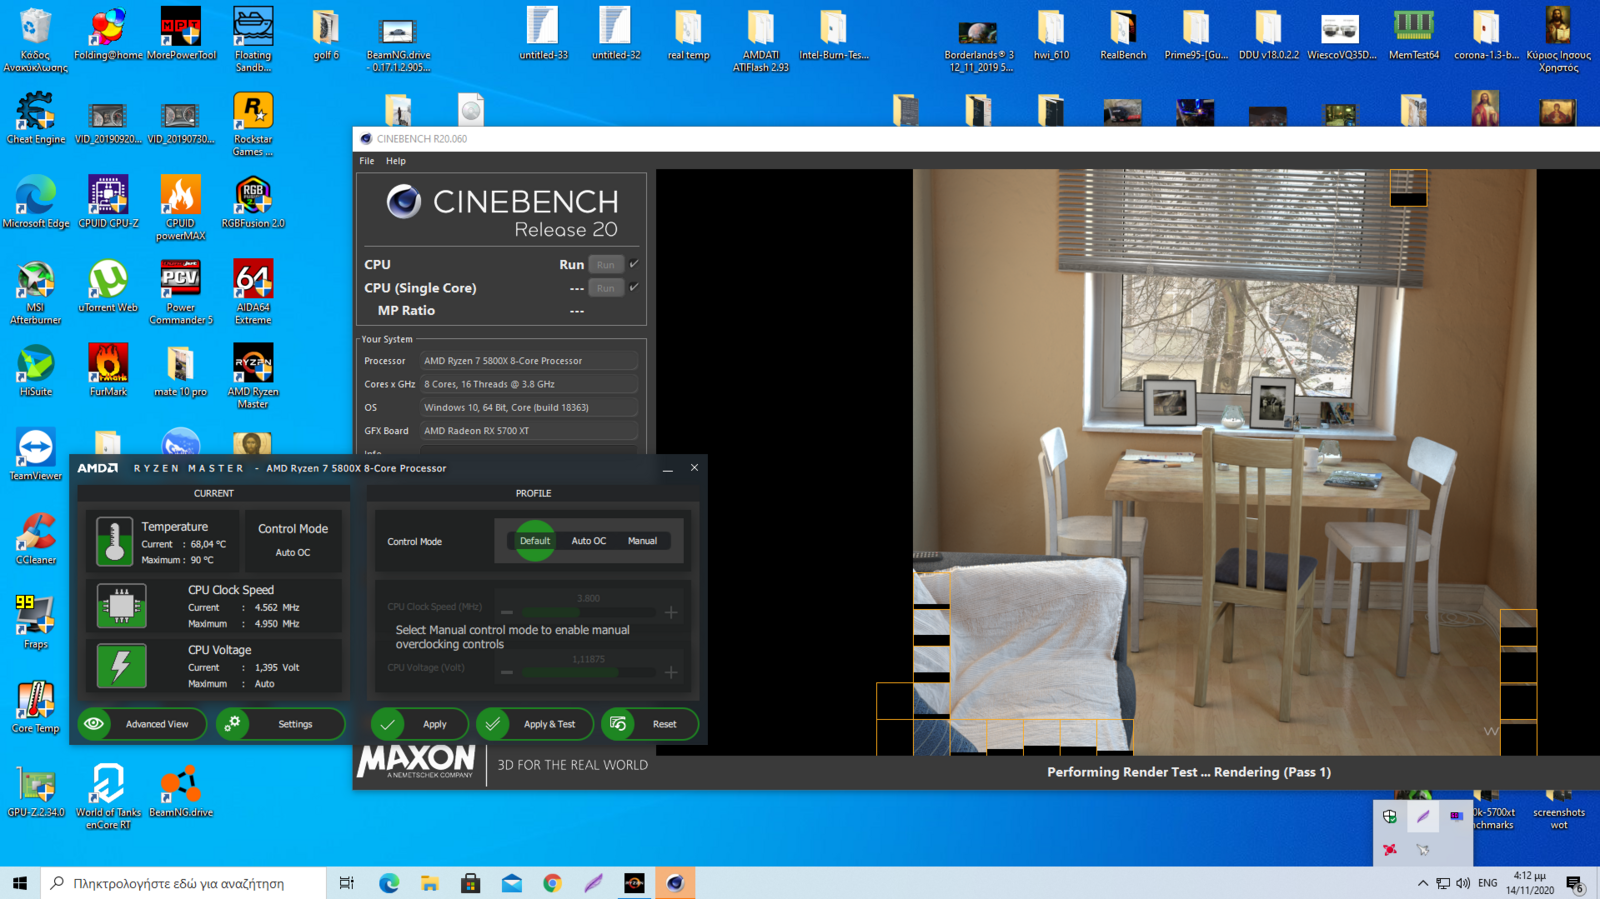
Task: Decrease CPU Voltage with minus button
Action: click(507, 672)
